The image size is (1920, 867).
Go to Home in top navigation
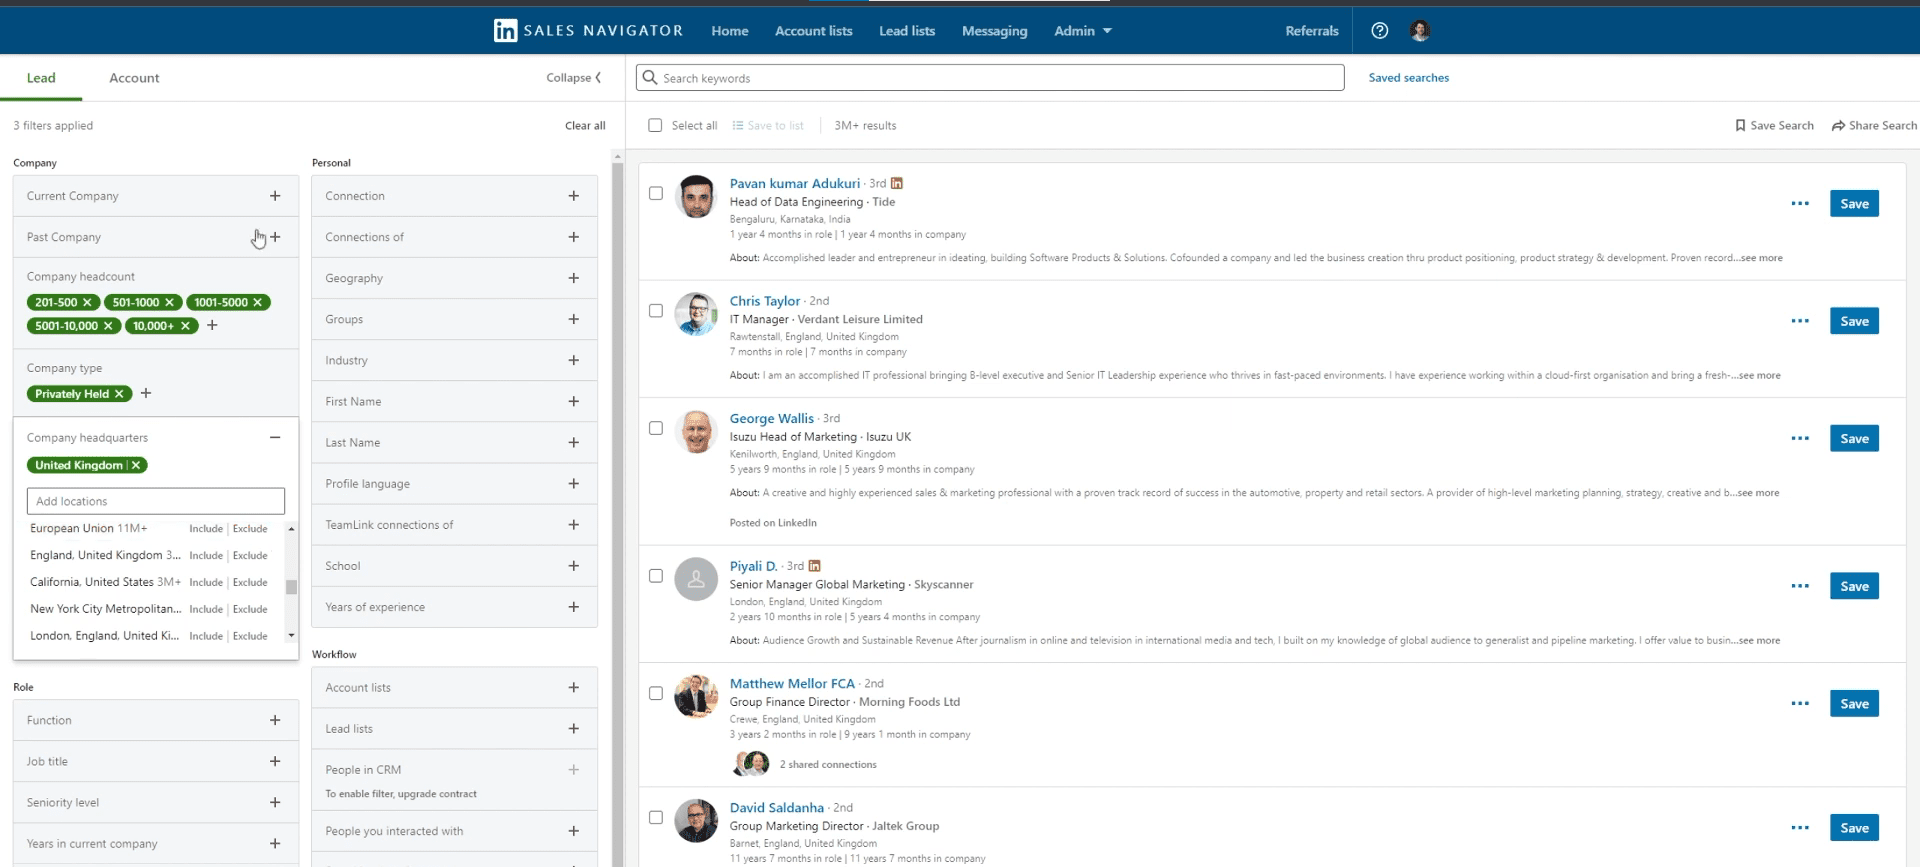point(730,31)
